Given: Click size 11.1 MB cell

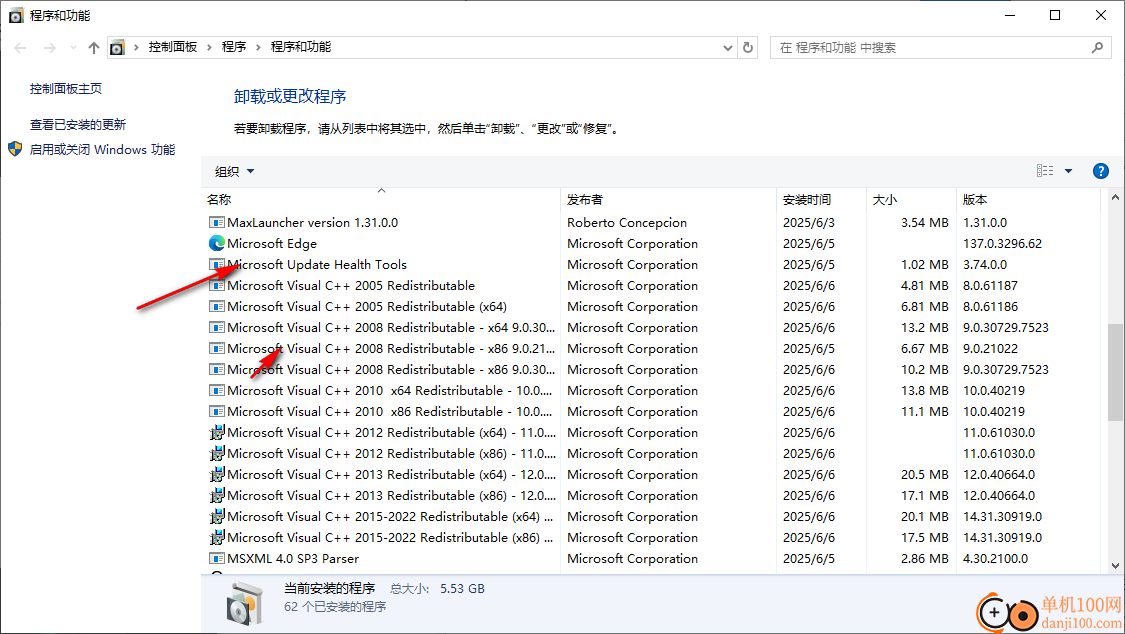Looking at the screenshot, I should pyautogui.click(x=925, y=411).
